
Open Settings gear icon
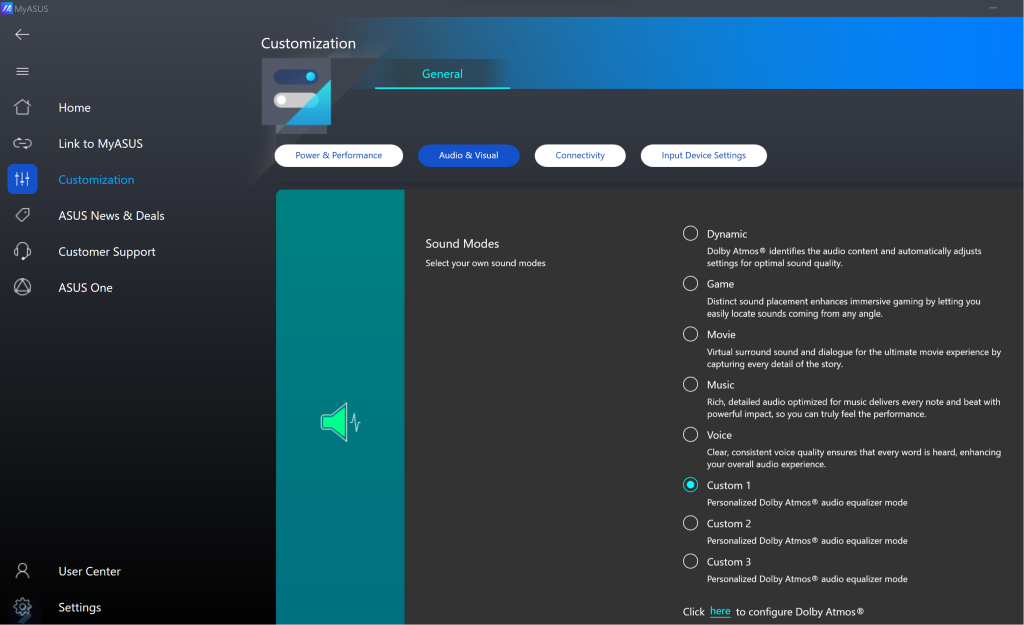click(22, 607)
